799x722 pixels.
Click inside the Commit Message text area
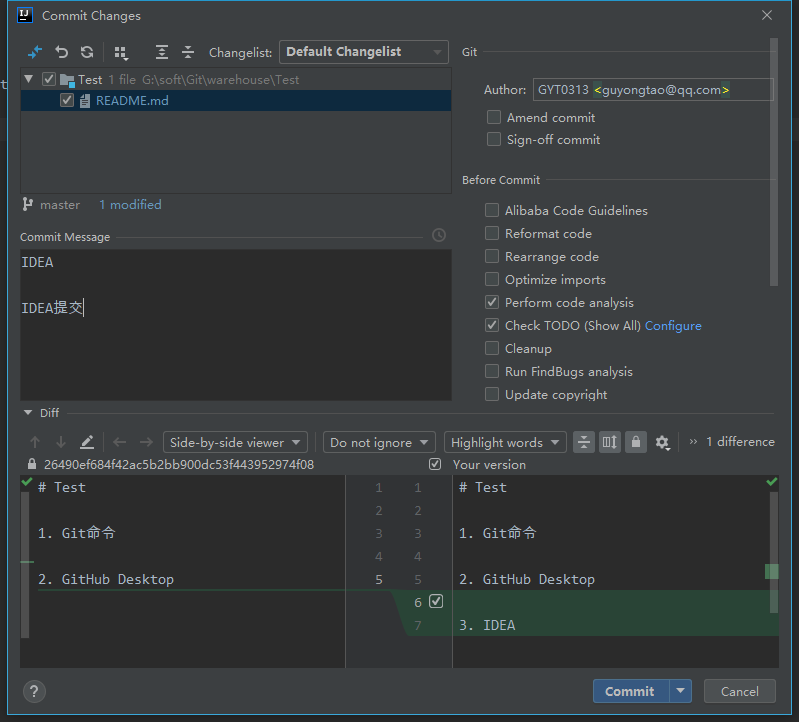coord(235,325)
